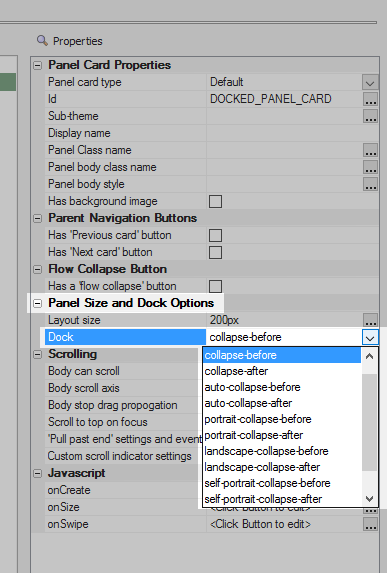Select the Body scroll axis property row
Viewport: 387px width, 573px height.
coord(124,388)
